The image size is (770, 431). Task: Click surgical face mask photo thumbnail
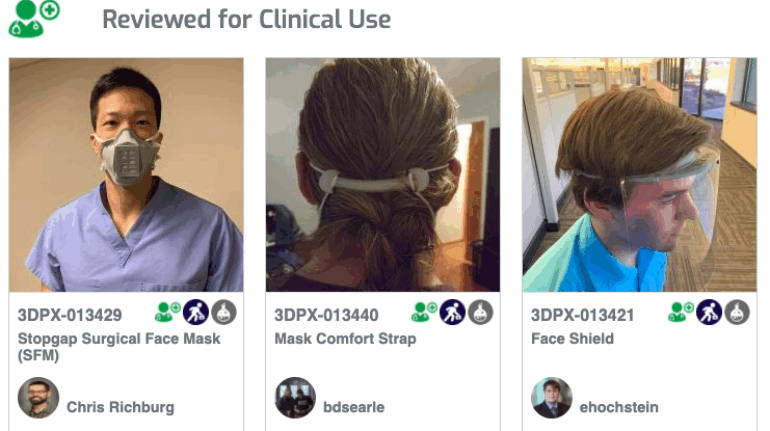coord(126,175)
